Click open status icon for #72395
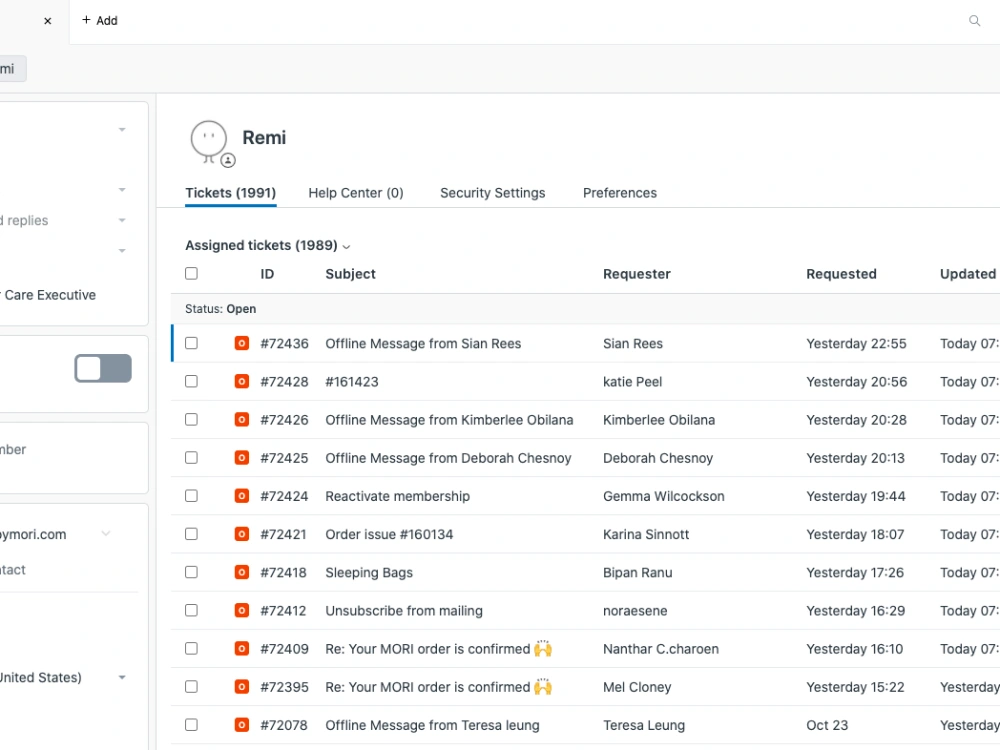Screen dimensions: 1000x750 (242, 687)
